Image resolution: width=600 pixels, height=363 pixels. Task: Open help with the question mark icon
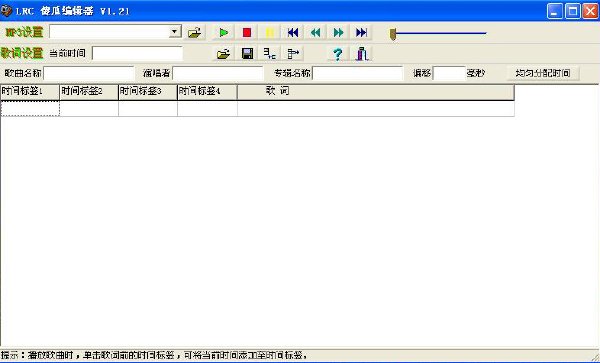(338, 54)
